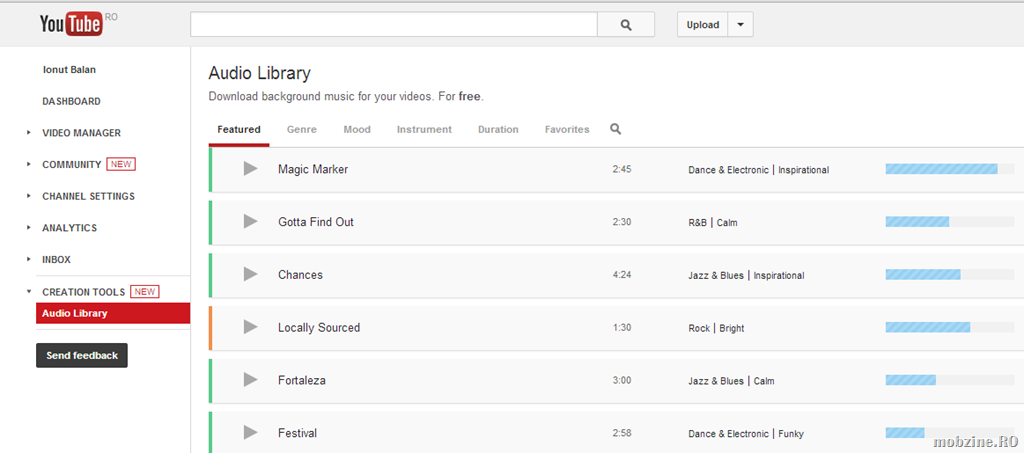
Task: Play the Locally Sourced track
Action: click(x=251, y=327)
